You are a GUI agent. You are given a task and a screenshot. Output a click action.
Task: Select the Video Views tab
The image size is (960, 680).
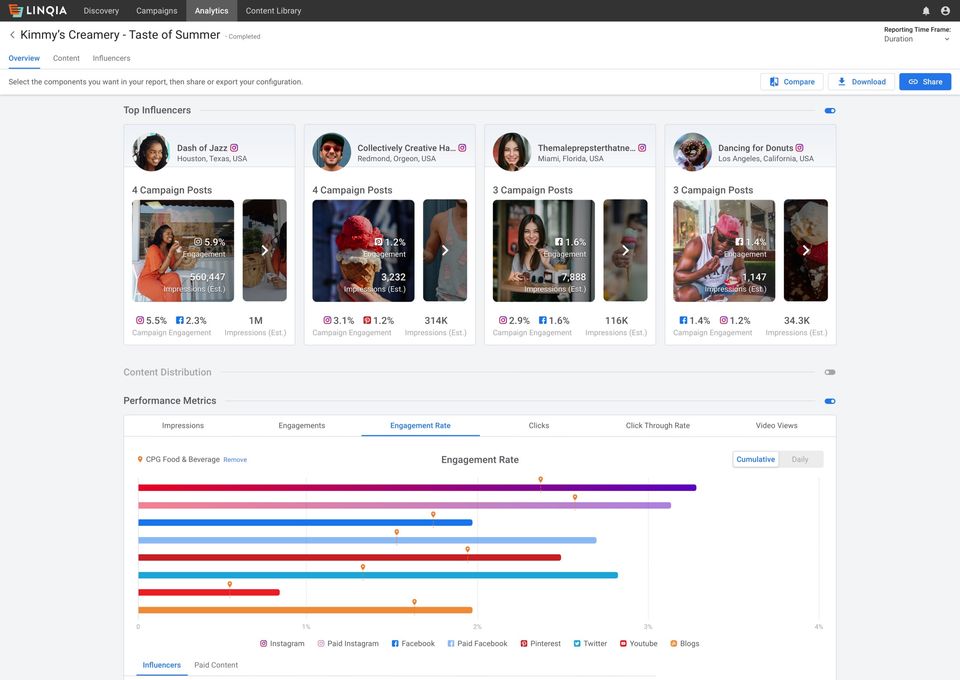coord(776,425)
